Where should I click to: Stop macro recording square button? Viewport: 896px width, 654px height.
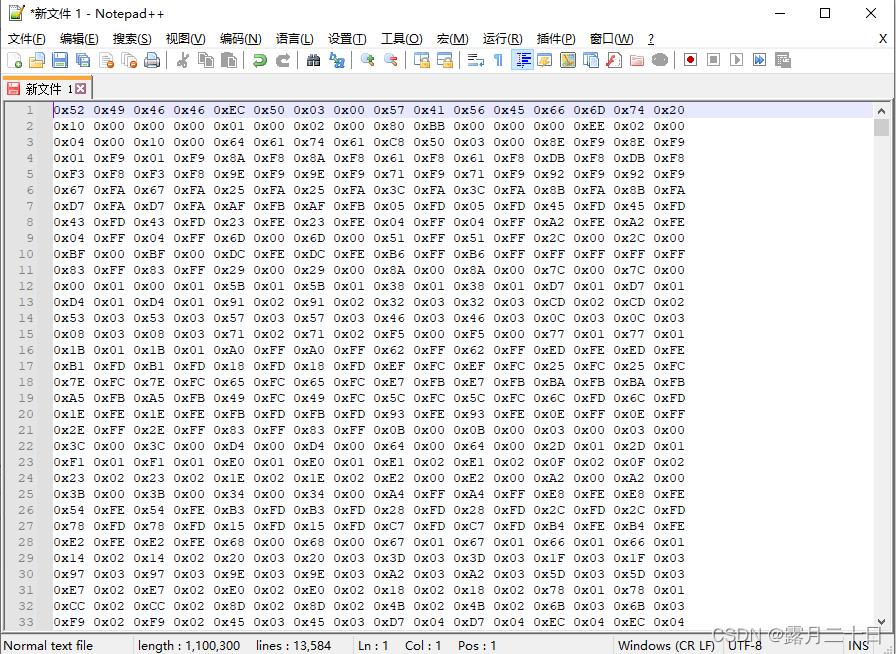[x=713, y=60]
